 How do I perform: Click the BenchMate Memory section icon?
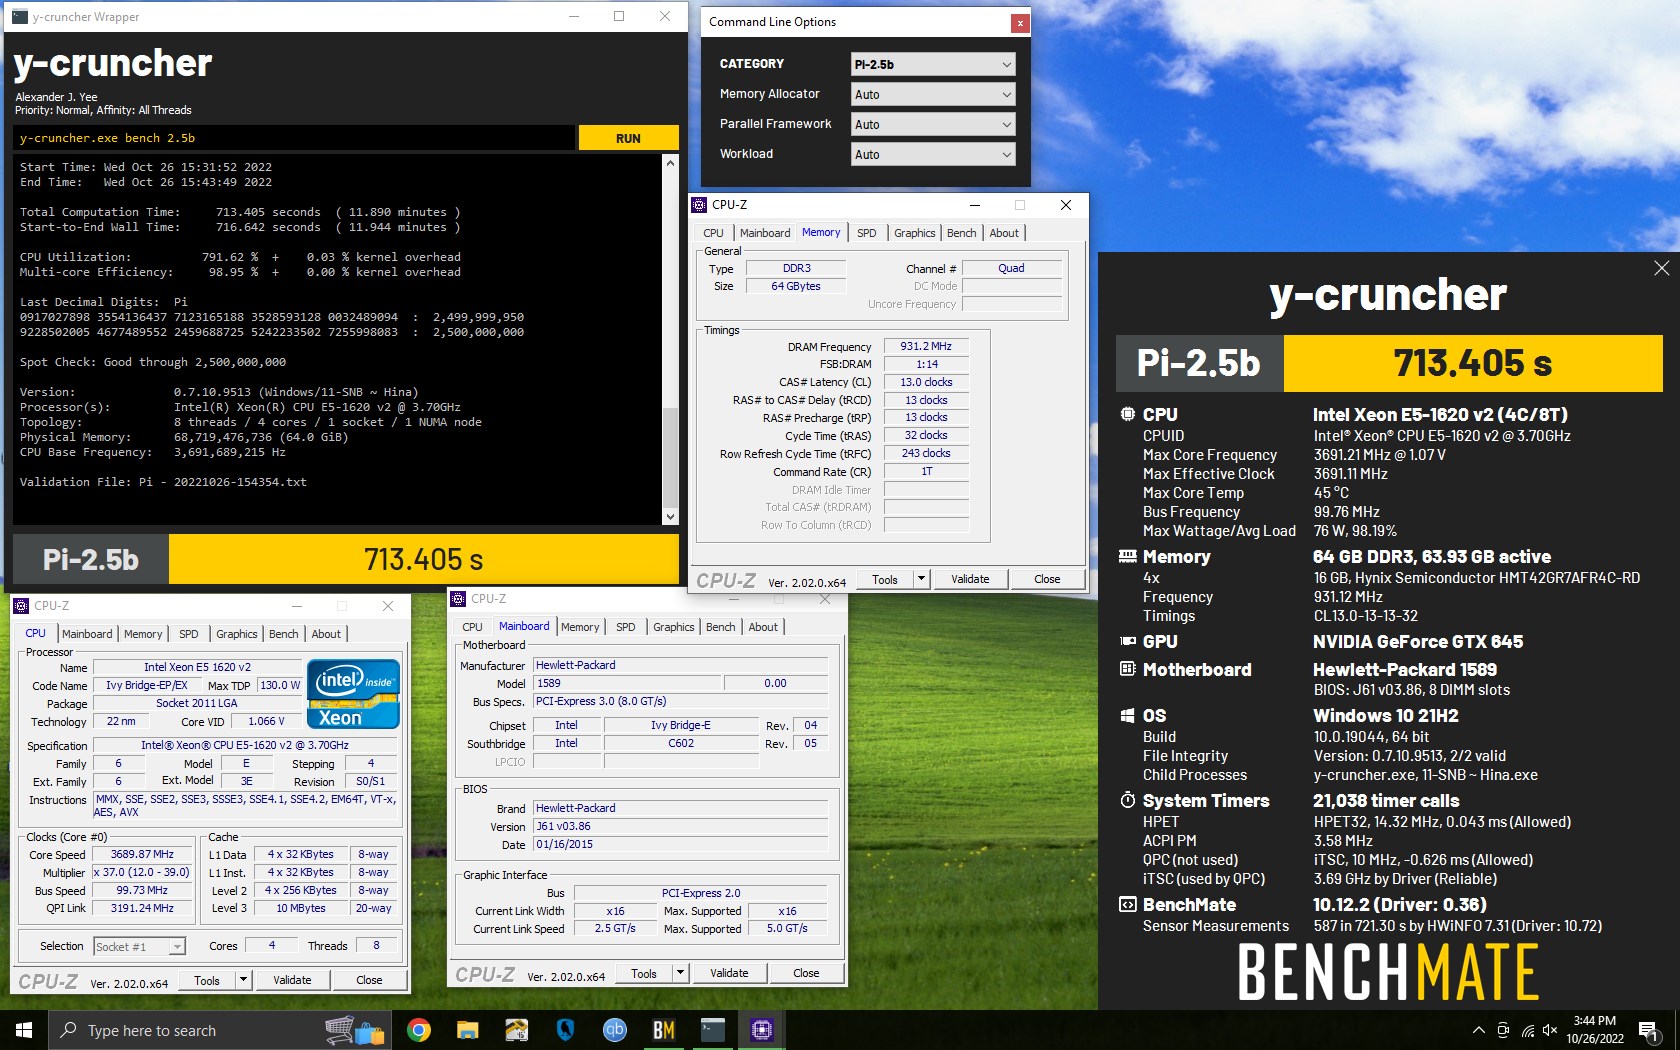[x=1127, y=556]
